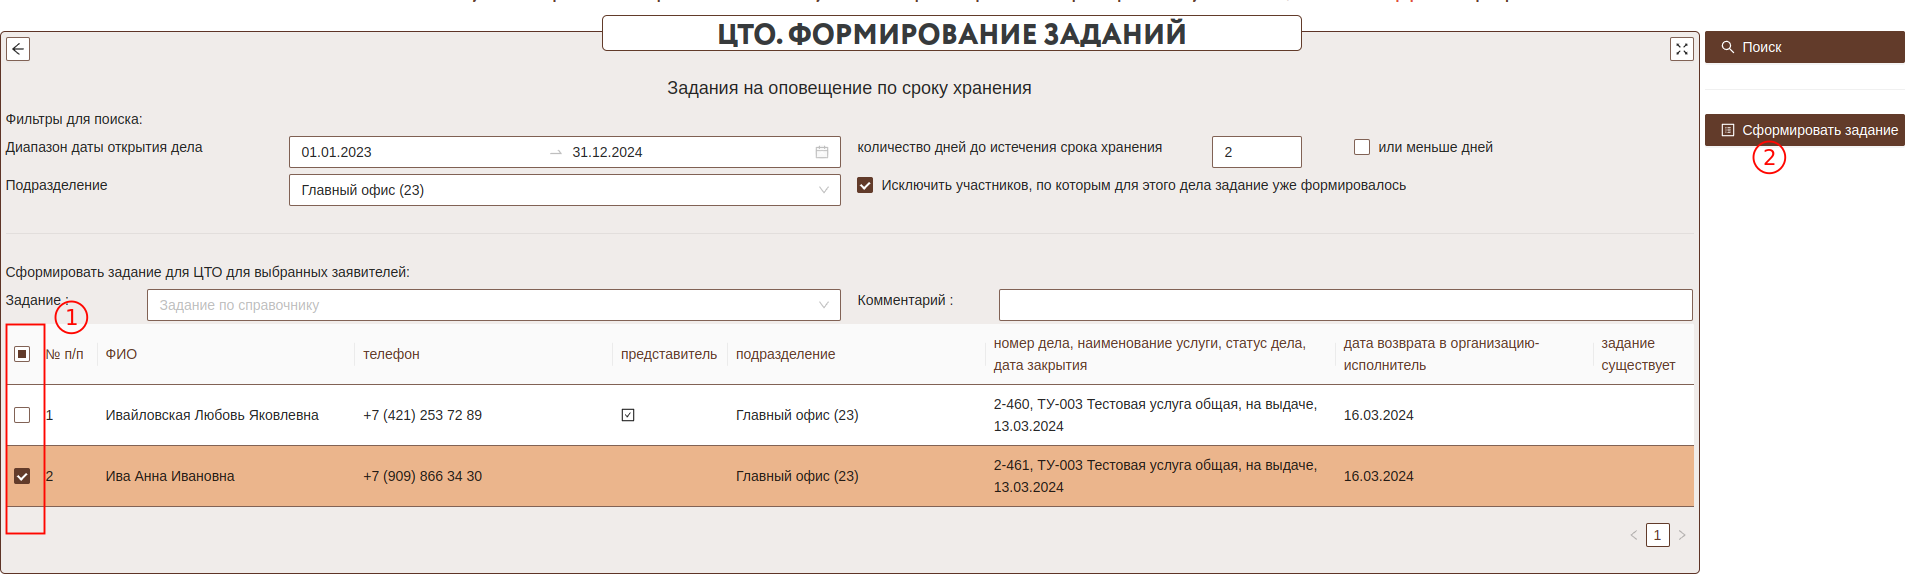The image size is (1907, 576).
Task: Click the fullscreen expand icon
Action: pos(1681,49)
